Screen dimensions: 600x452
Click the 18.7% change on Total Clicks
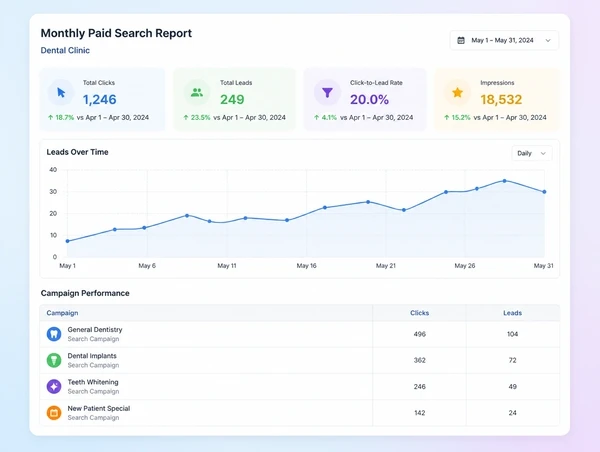[x=64, y=117]
